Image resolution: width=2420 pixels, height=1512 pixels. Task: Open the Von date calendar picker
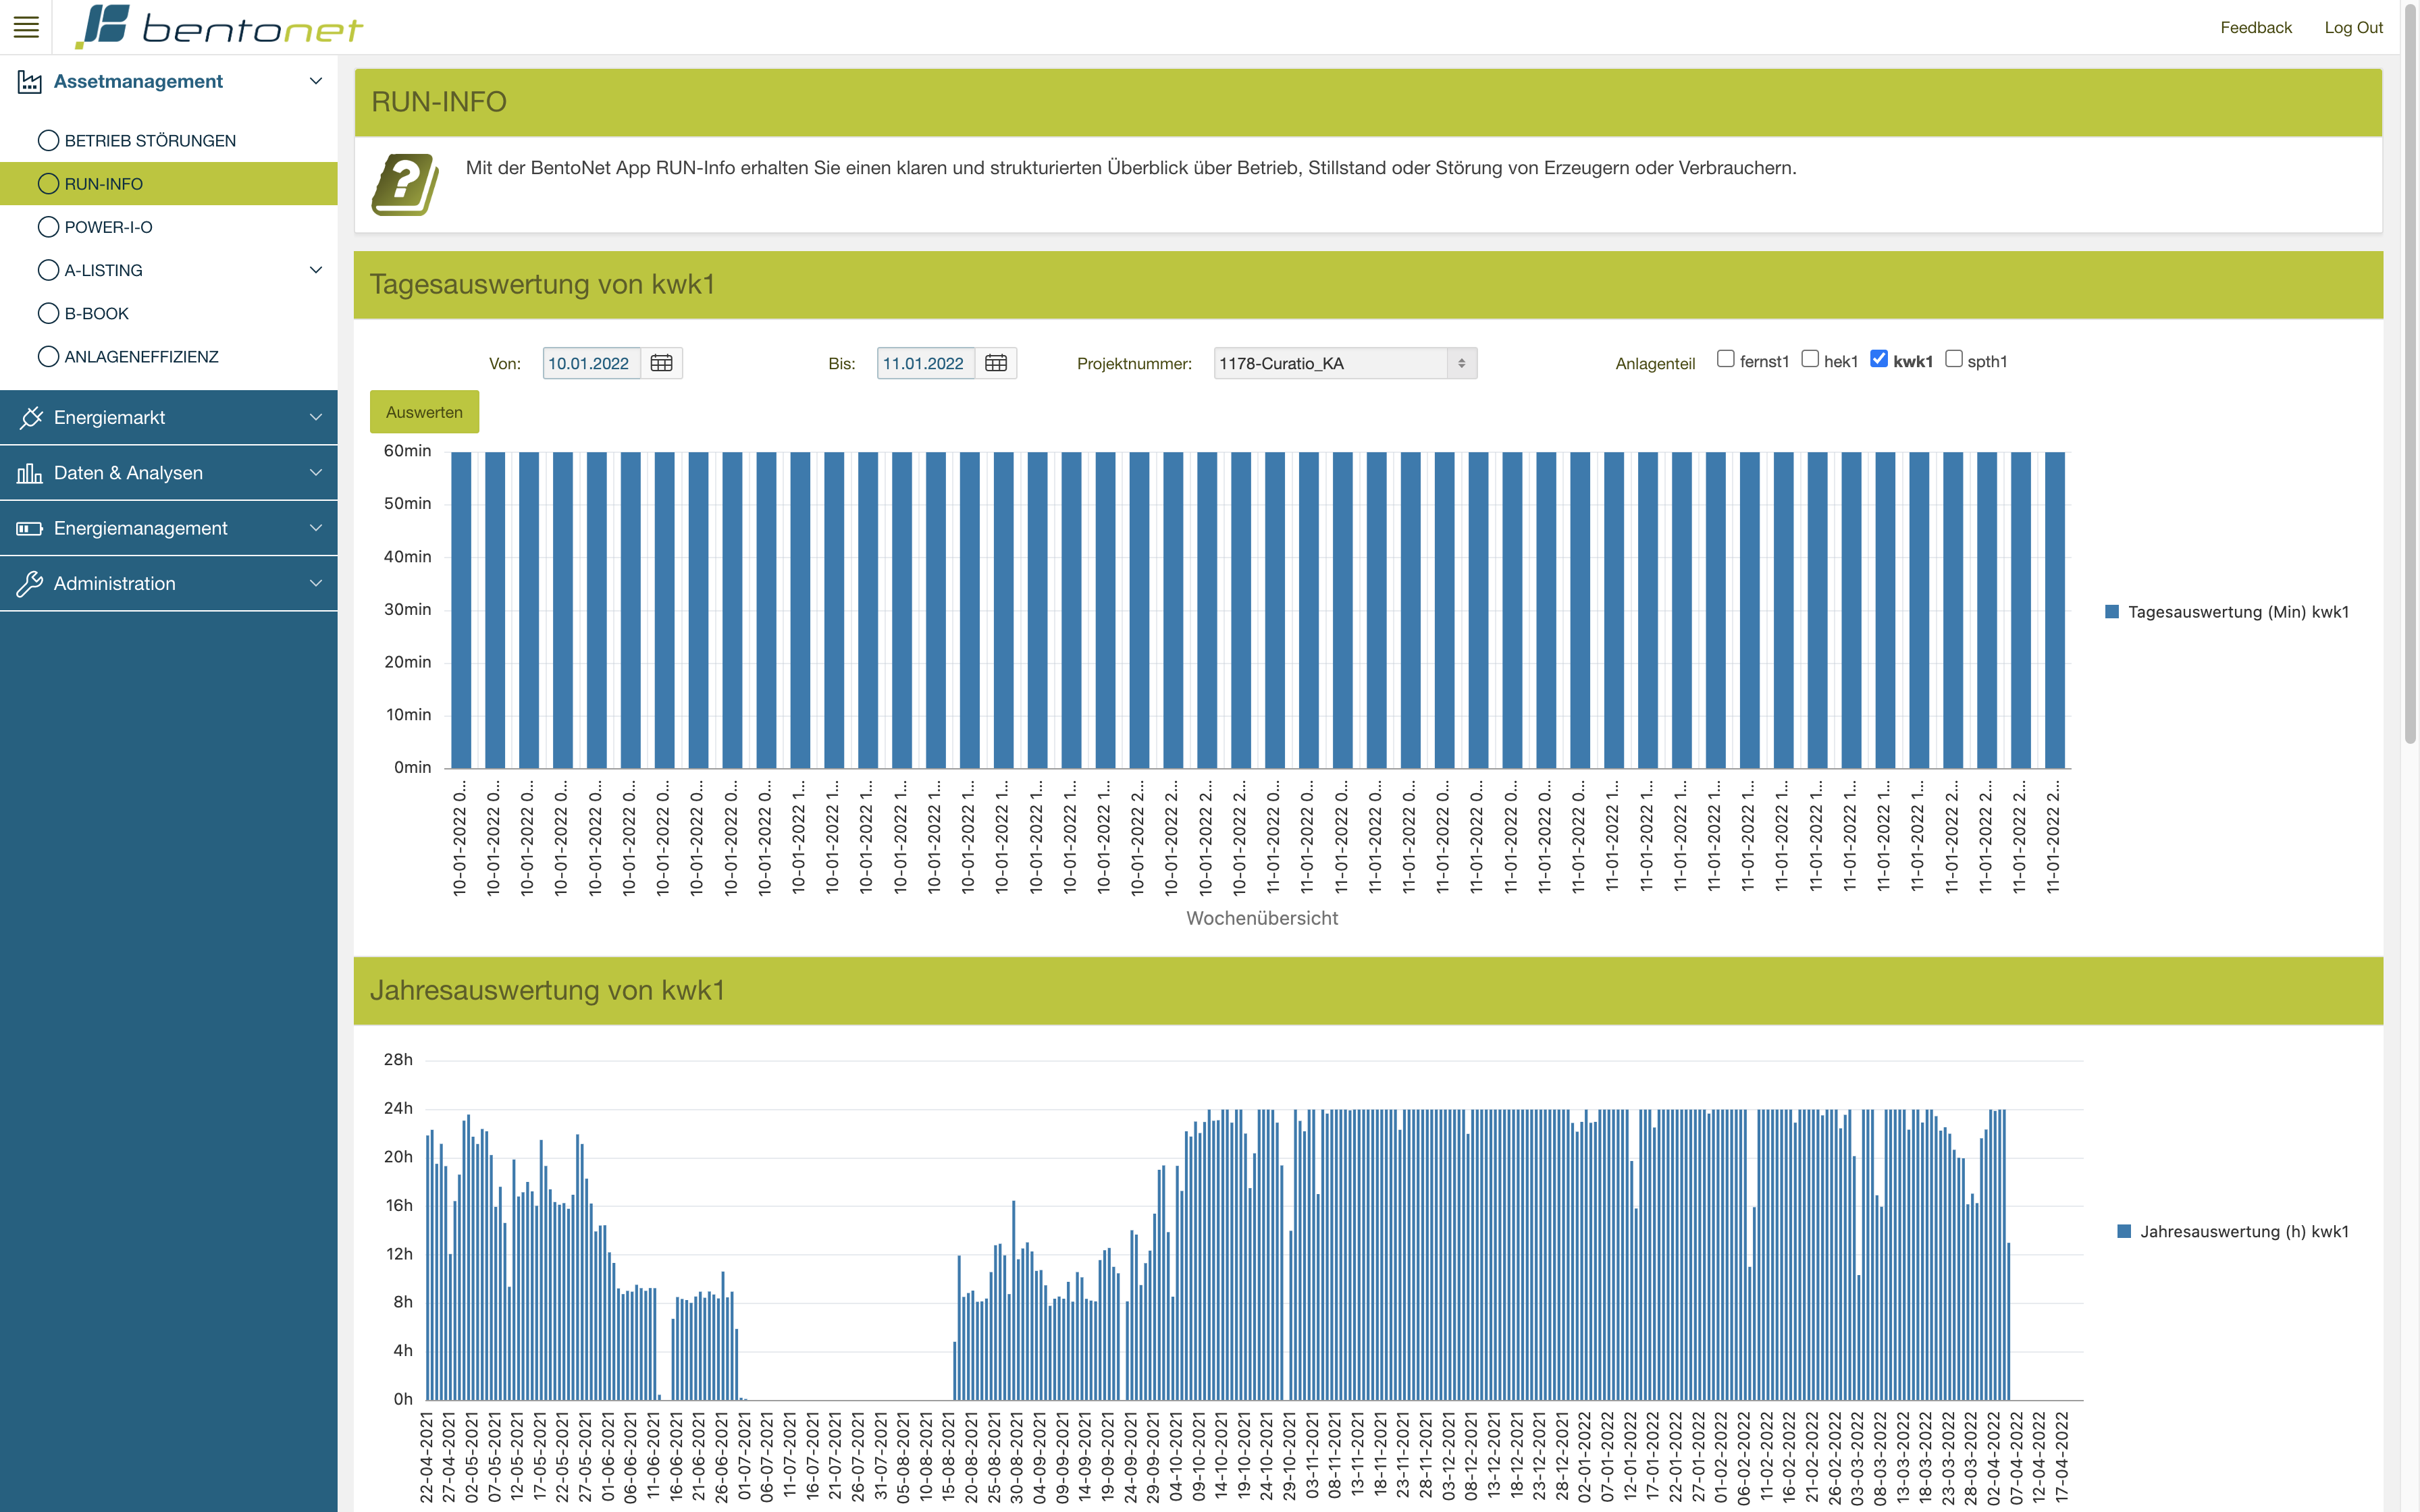[661, 363]
